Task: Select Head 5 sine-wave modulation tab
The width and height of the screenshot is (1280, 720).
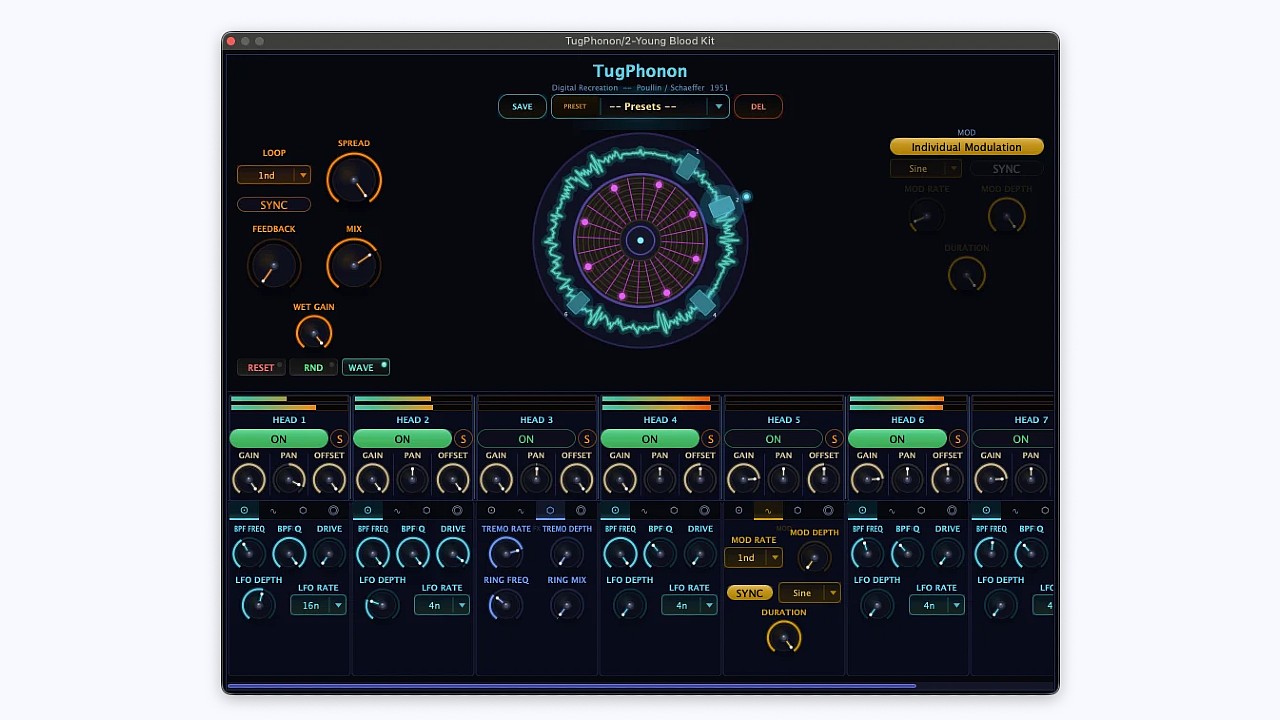Action: coord(768,511)
